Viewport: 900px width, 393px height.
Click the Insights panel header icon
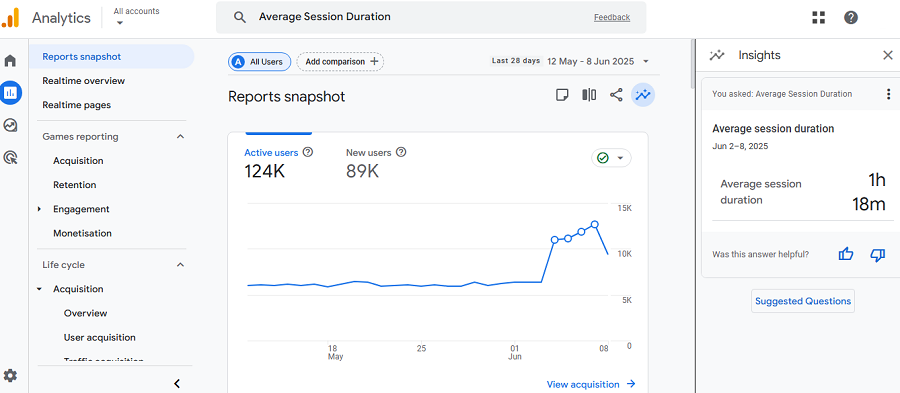[x=716, y=55]
